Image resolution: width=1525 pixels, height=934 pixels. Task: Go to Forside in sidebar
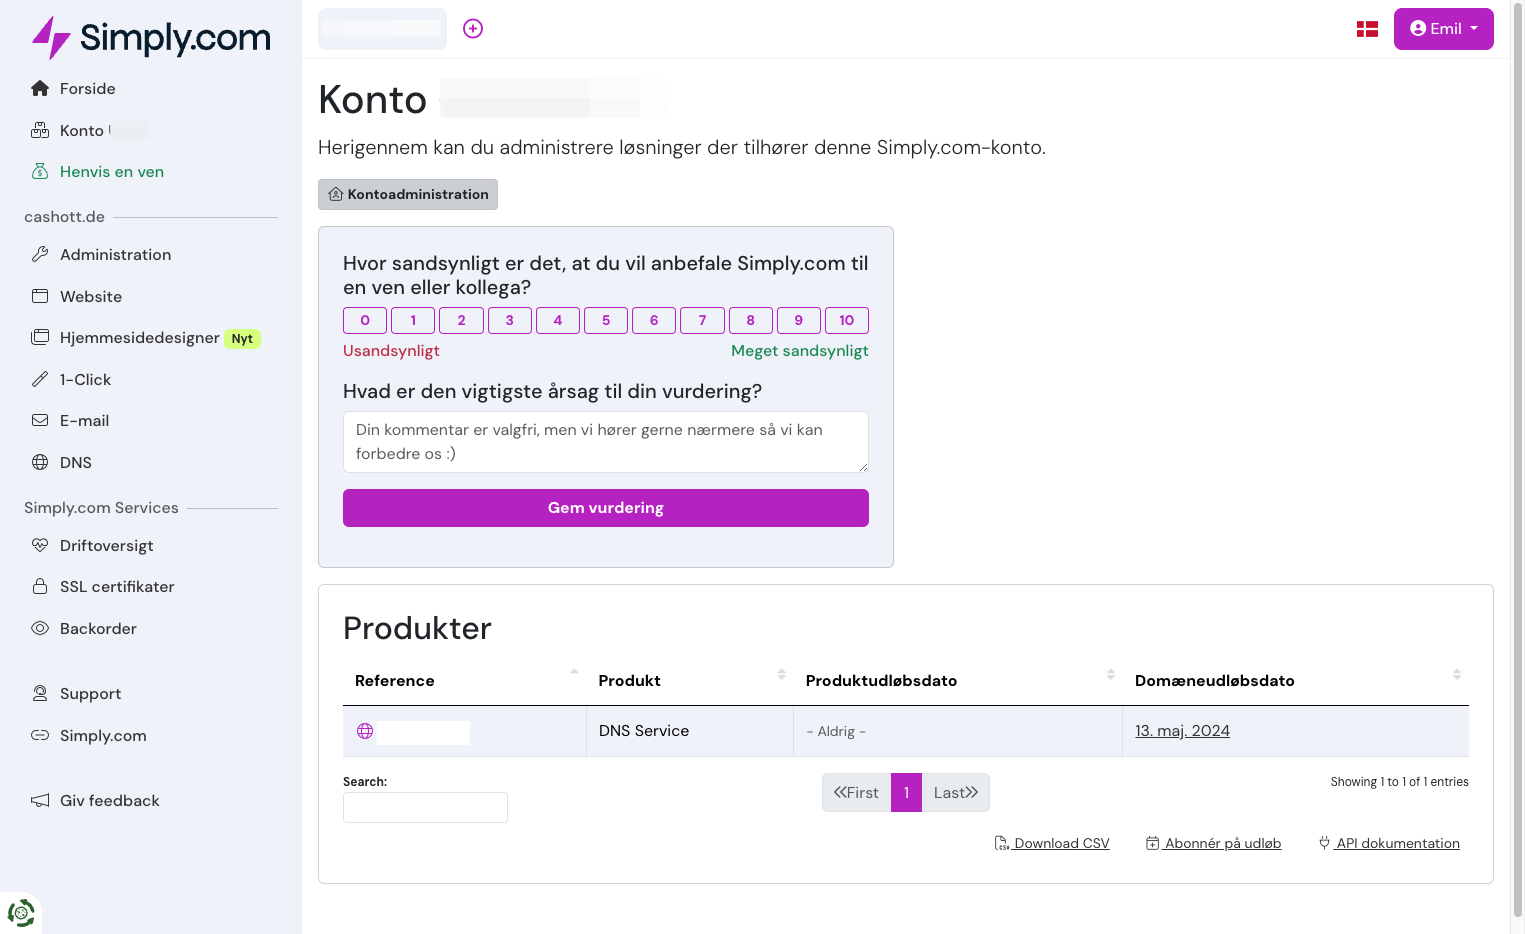87,89
